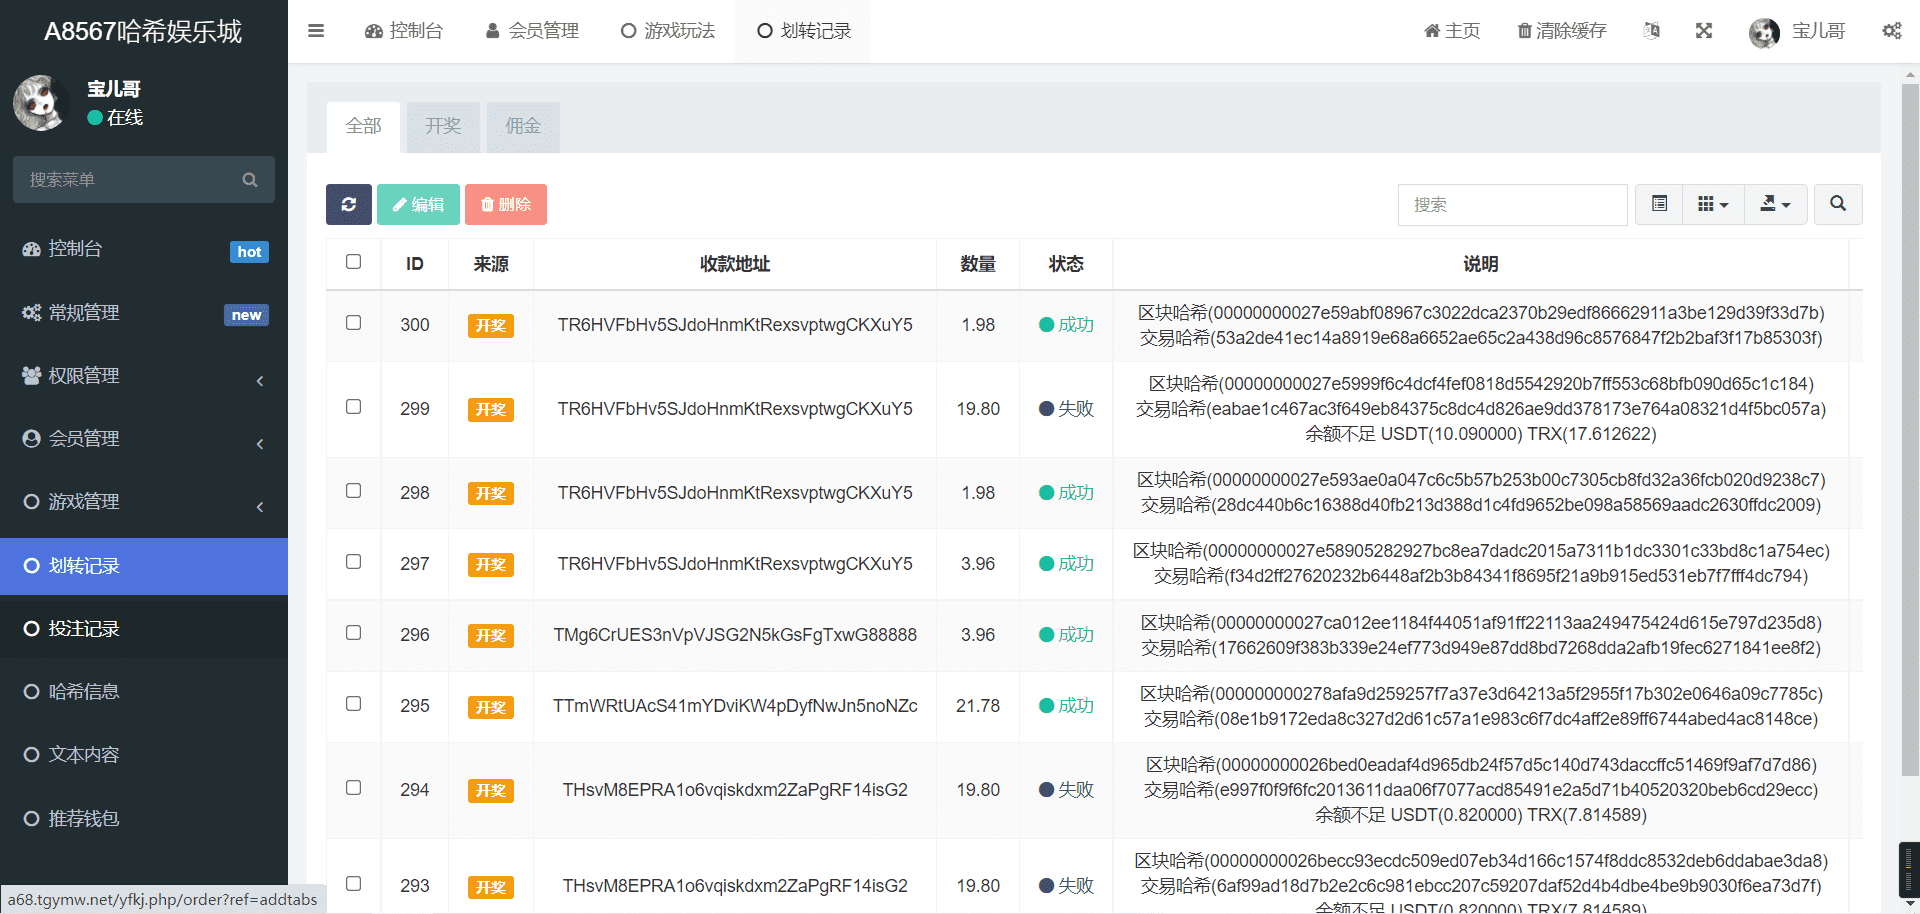Click the table 搜索 input field
The height and width of the screenshot is (914, 1920).
tap(1512, 205)
